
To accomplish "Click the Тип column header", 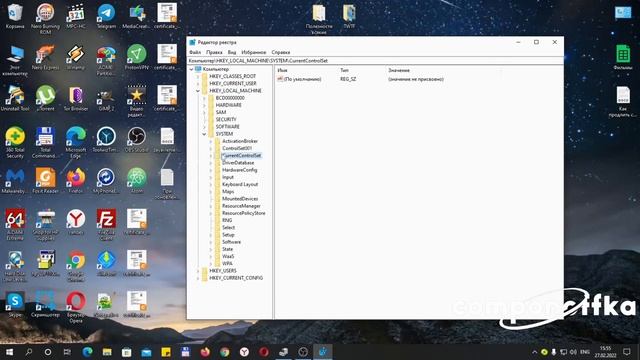I will pos(344,70).
